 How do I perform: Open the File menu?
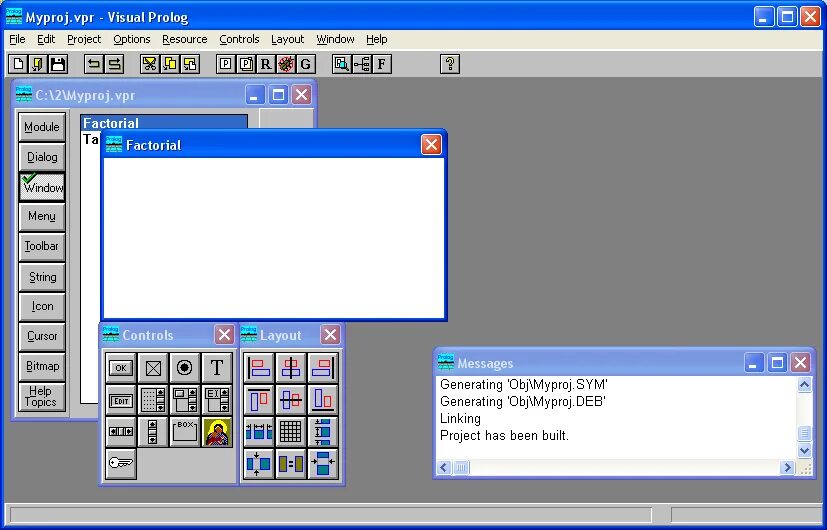coord(17,40)
